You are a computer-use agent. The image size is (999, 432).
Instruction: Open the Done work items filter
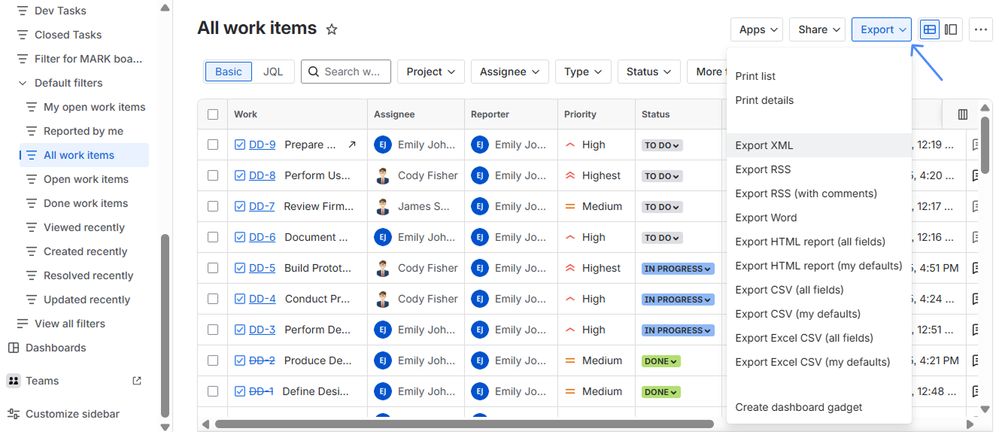point(85,203)
